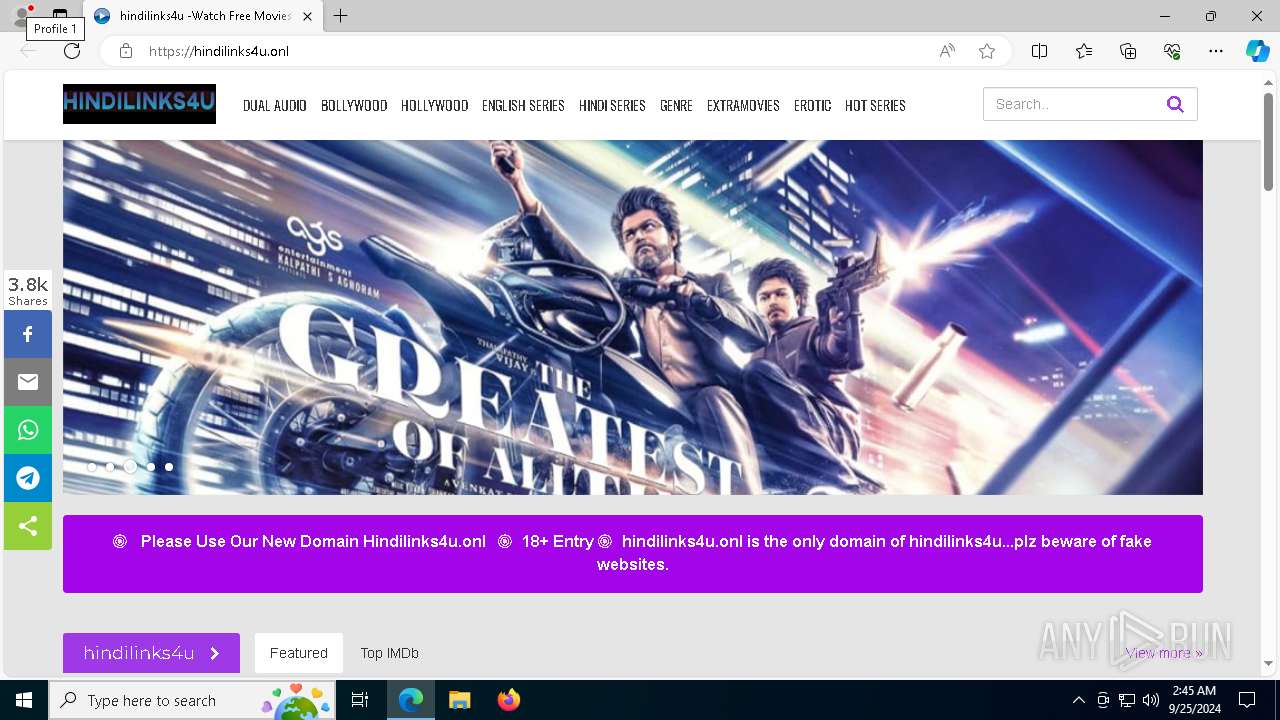Open Browser essentials heart icon

[1172, 51]
